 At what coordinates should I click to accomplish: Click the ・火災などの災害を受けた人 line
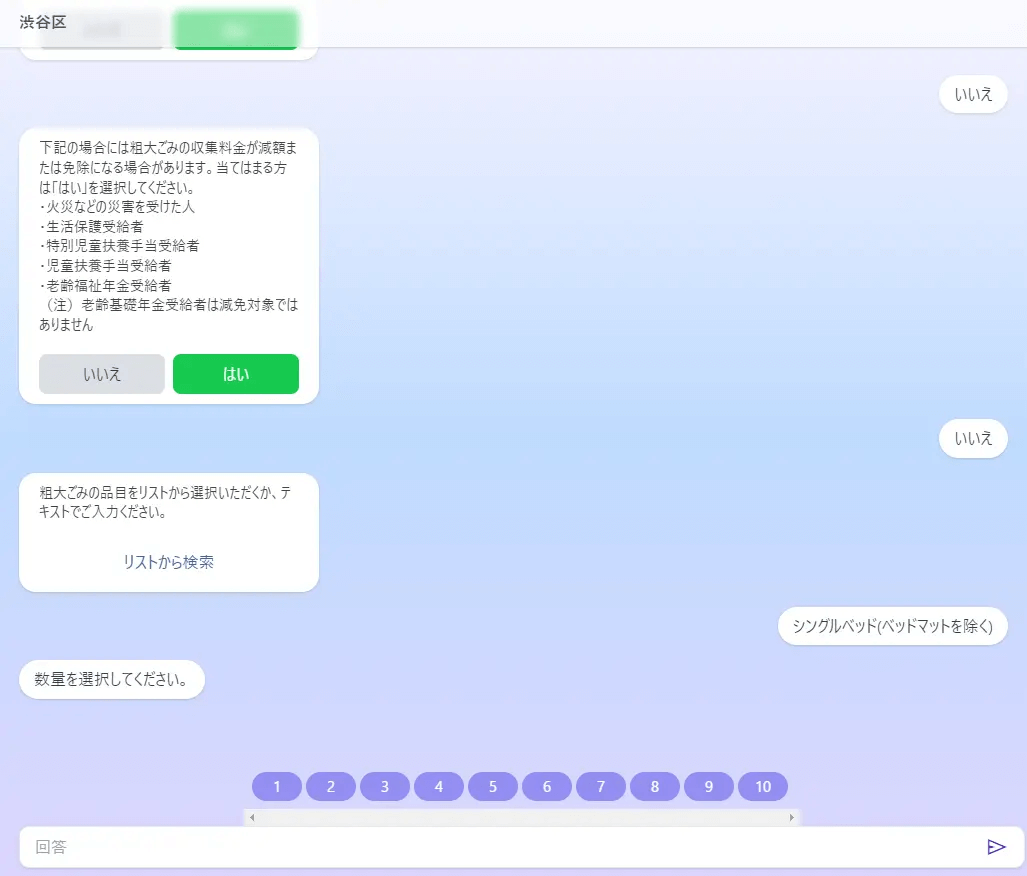point(117,207)
